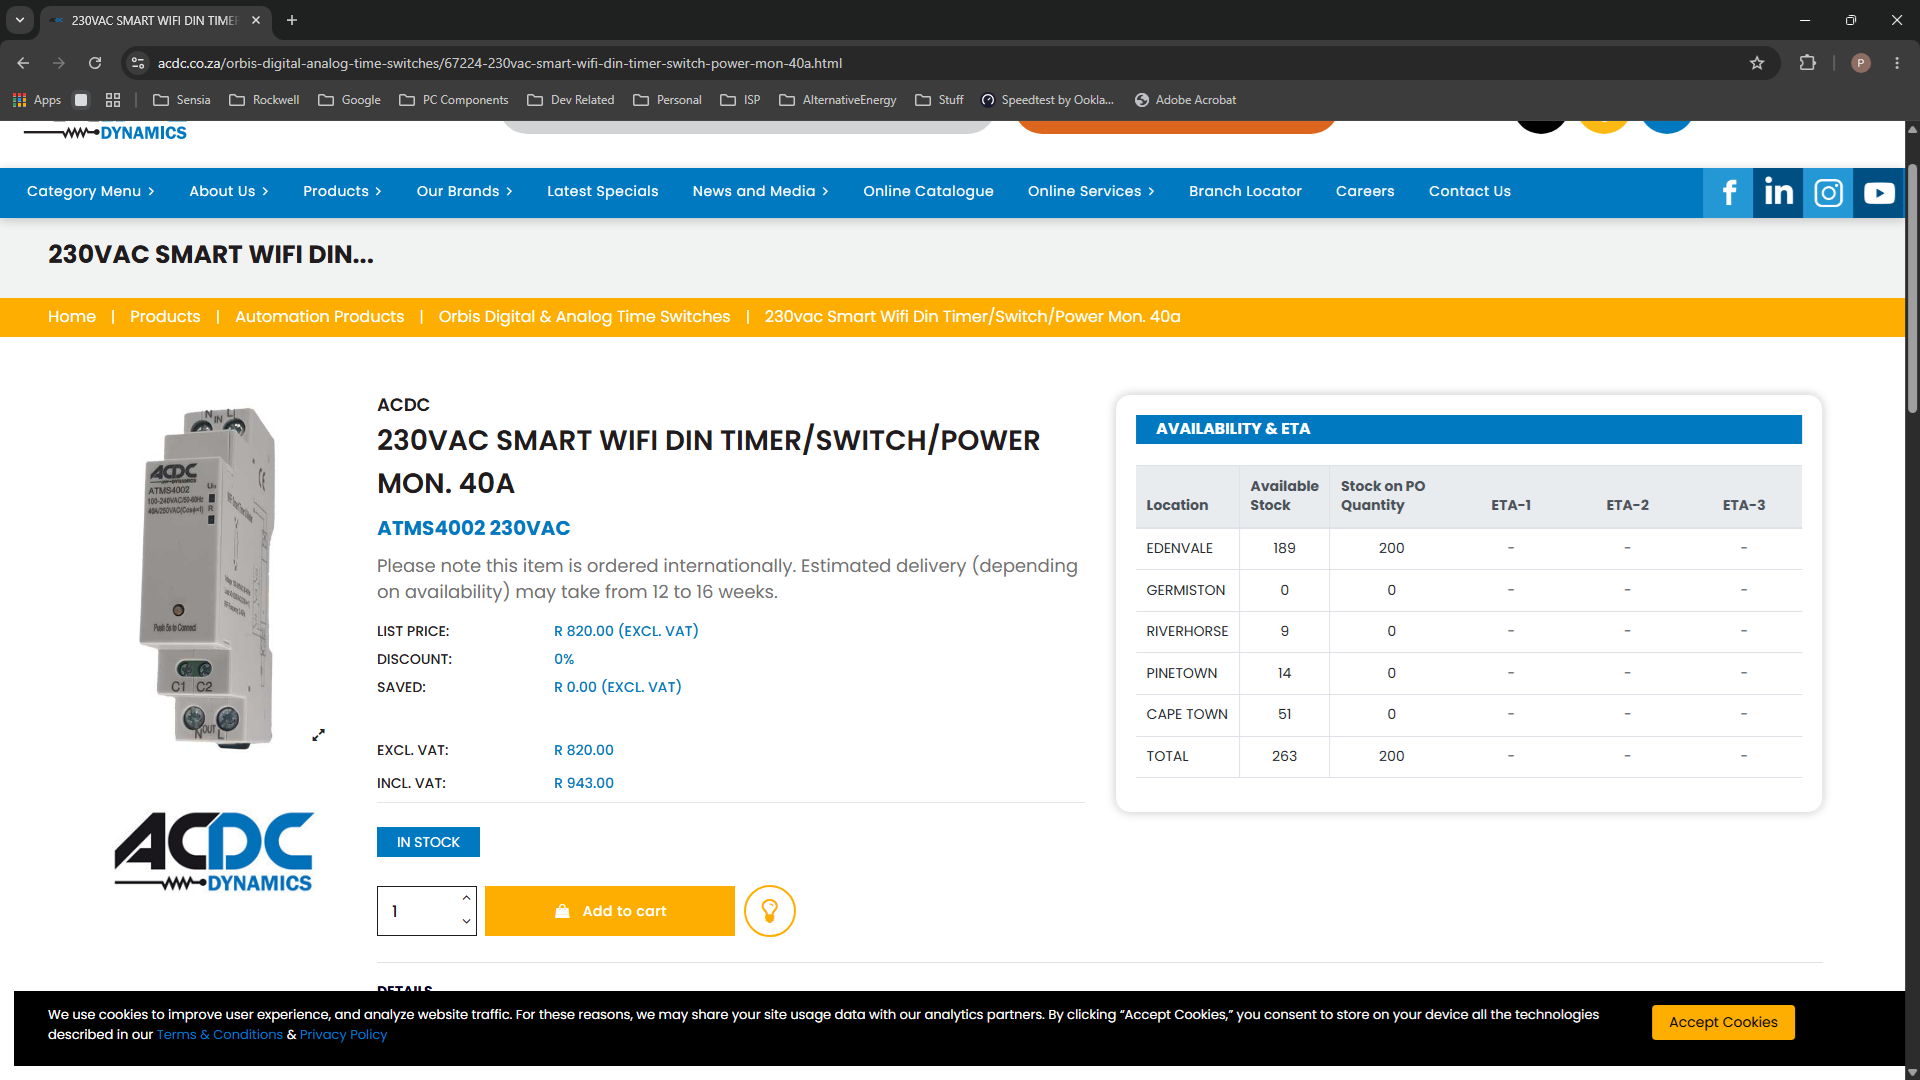The height and width of the screenshot is (1080, 1920).
Task: Open the Online Catalogue
Action: (928, 192)
